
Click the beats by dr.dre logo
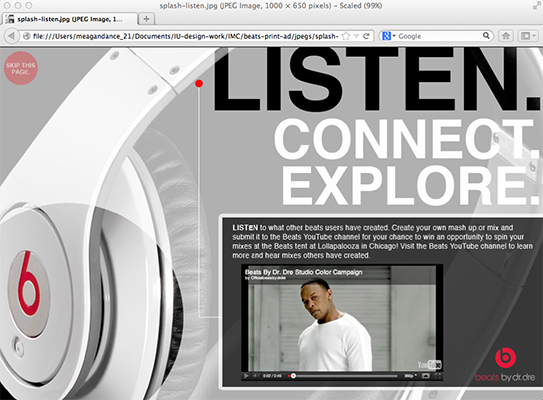(505, 365)
